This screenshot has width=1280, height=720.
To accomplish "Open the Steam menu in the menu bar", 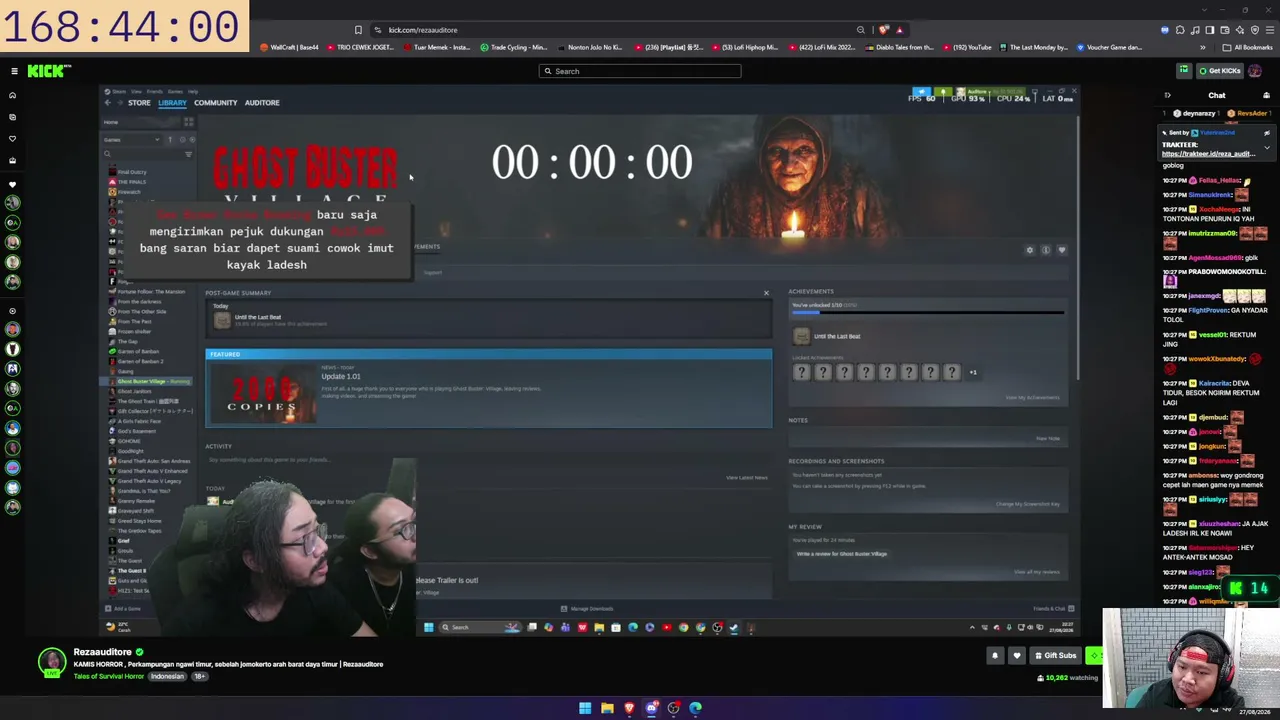I will [x=119, y=91].
